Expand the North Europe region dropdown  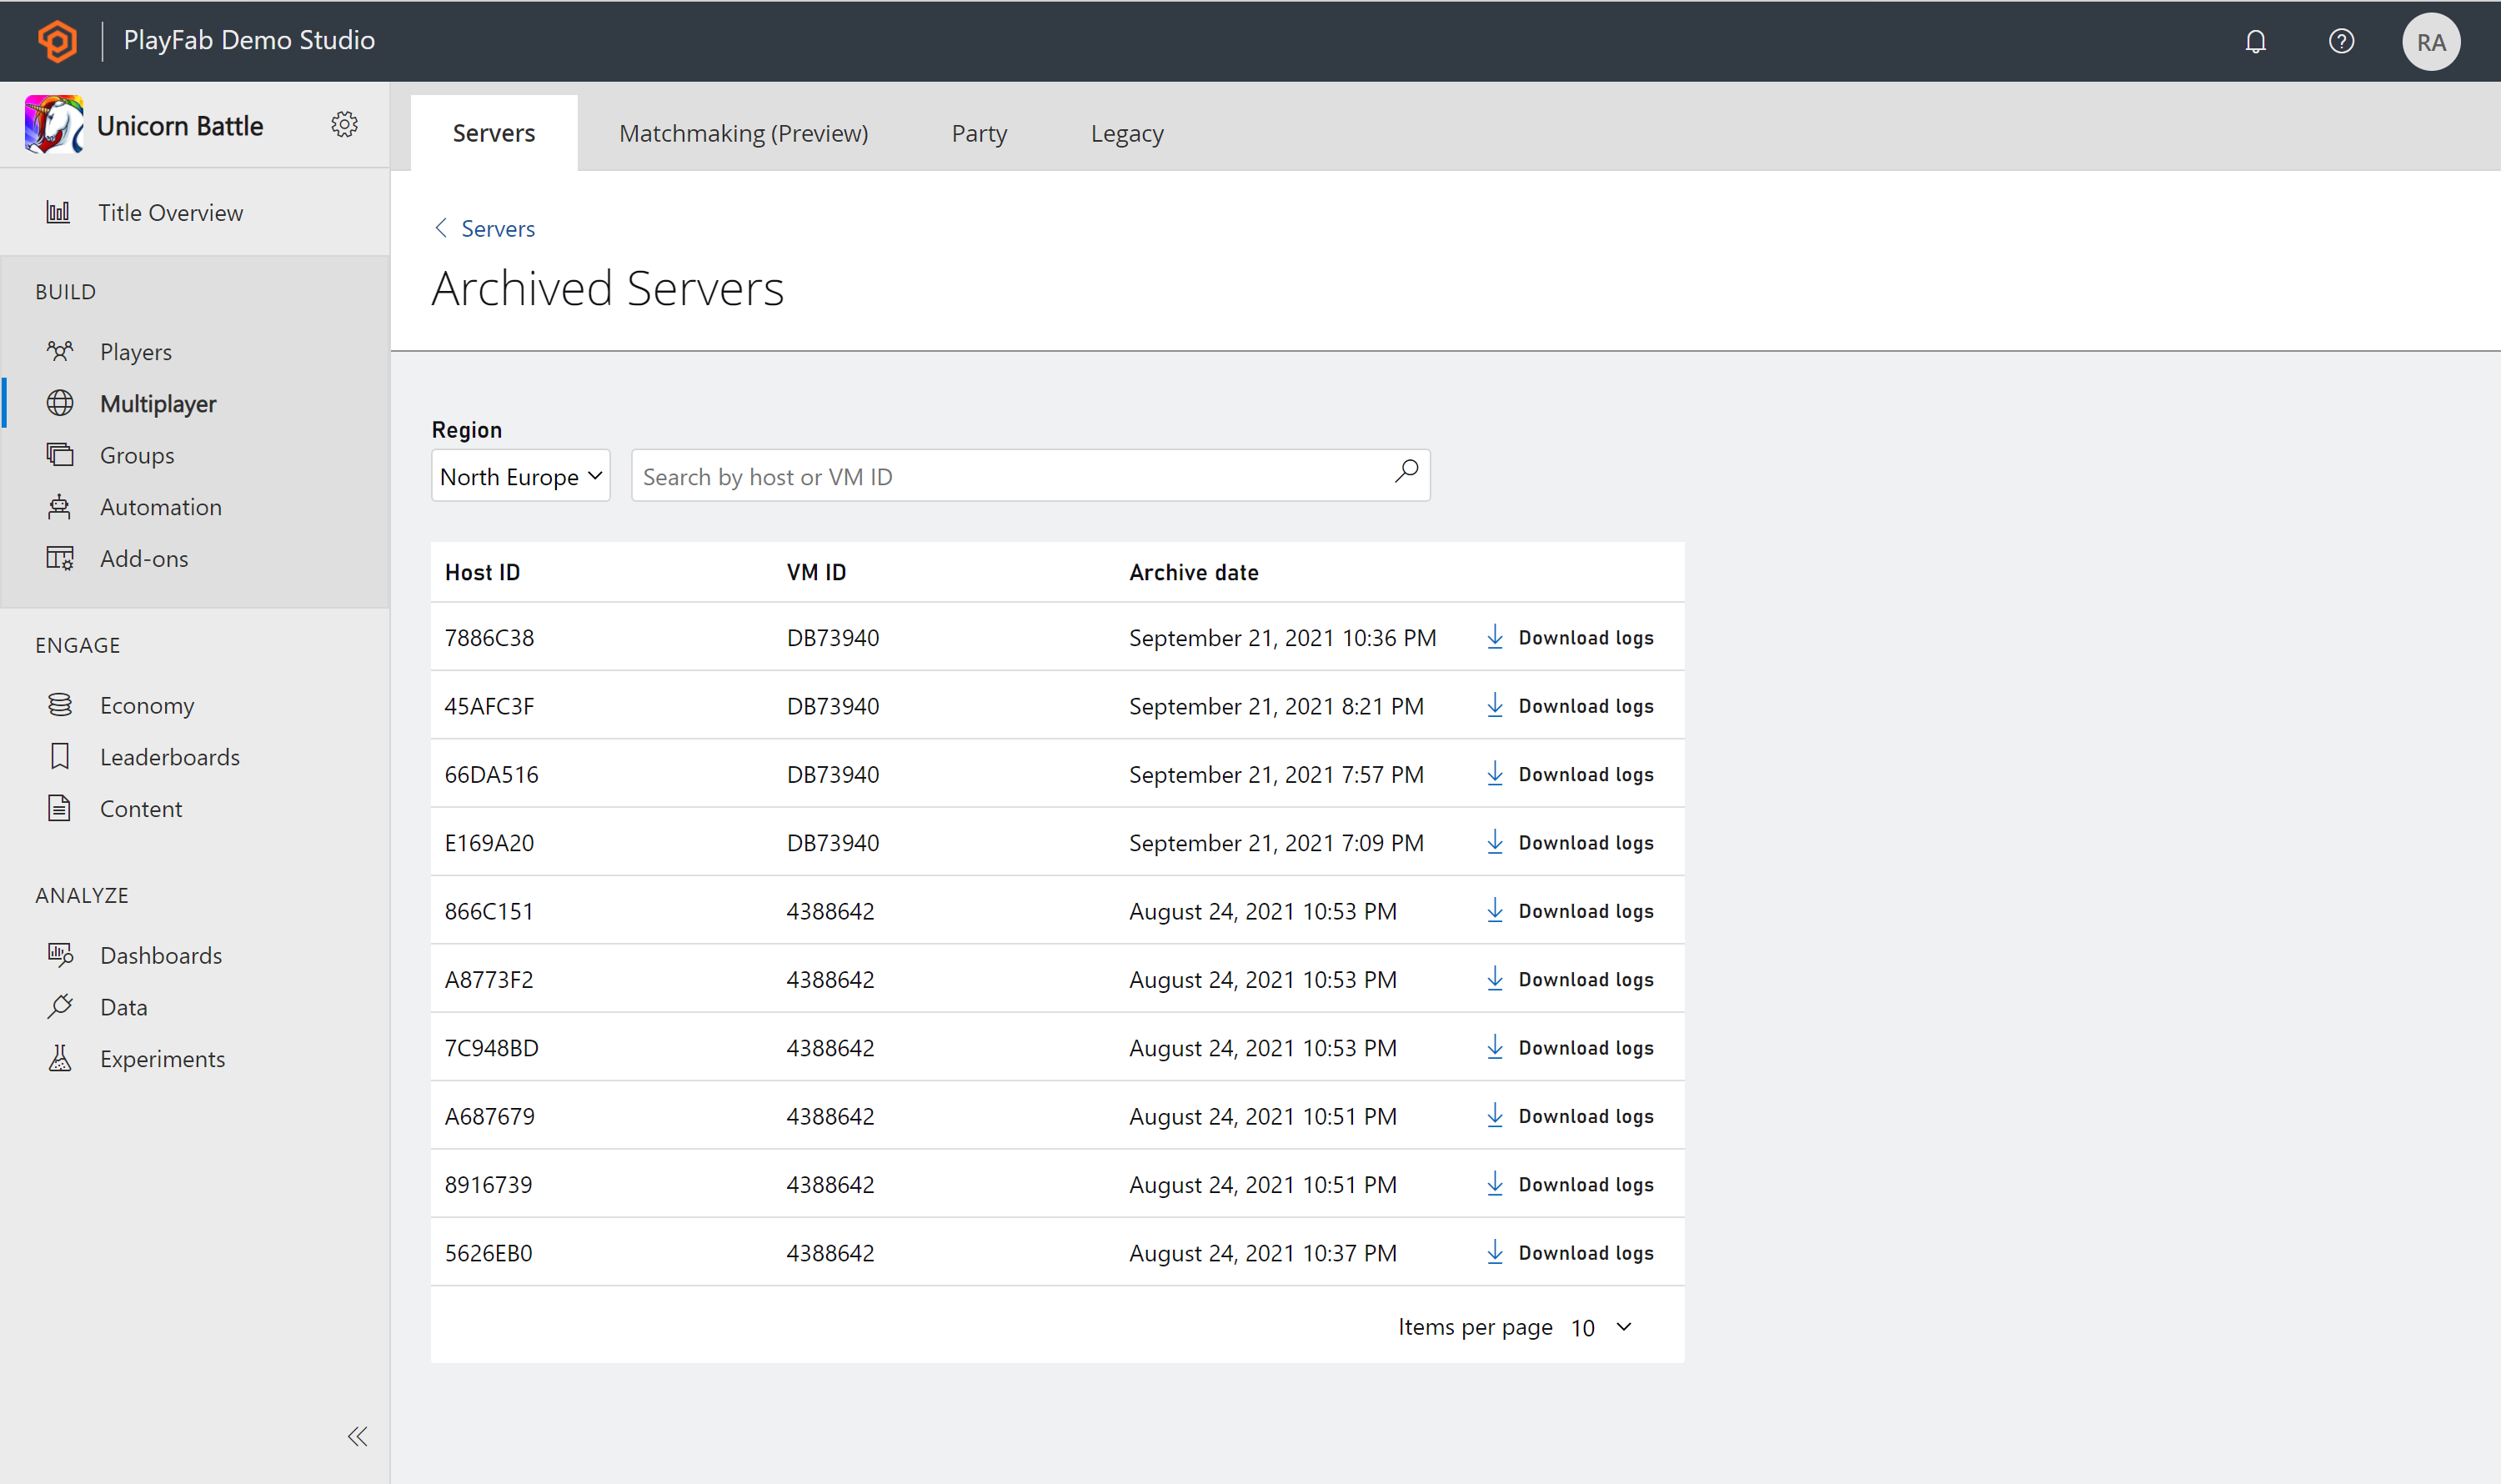click(x=519, y=474)
